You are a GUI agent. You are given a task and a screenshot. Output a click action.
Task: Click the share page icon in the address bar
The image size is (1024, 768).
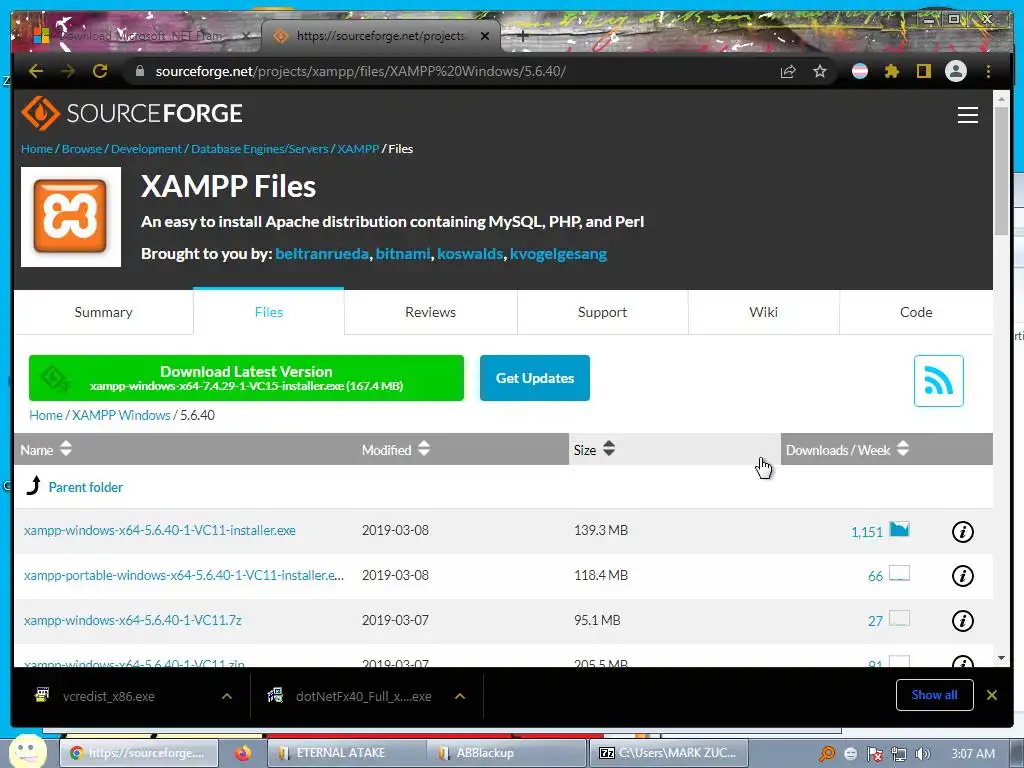click(x=788, y=71)
